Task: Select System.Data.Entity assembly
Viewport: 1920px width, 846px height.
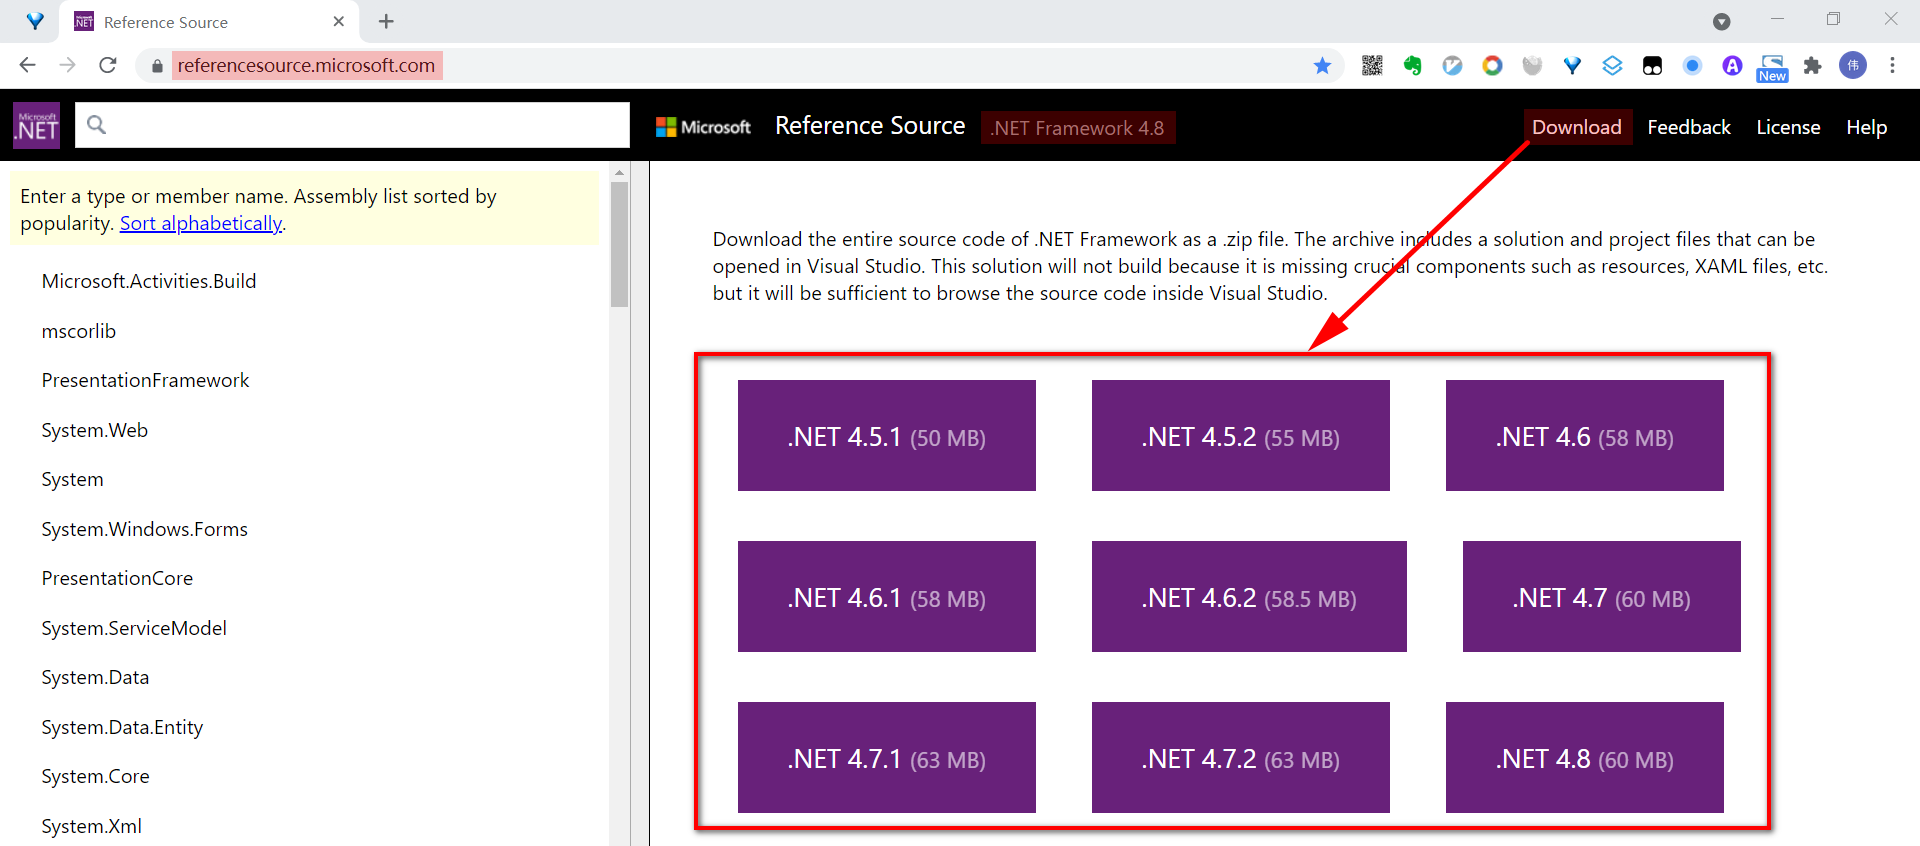Action: click(x=122, y=727)
